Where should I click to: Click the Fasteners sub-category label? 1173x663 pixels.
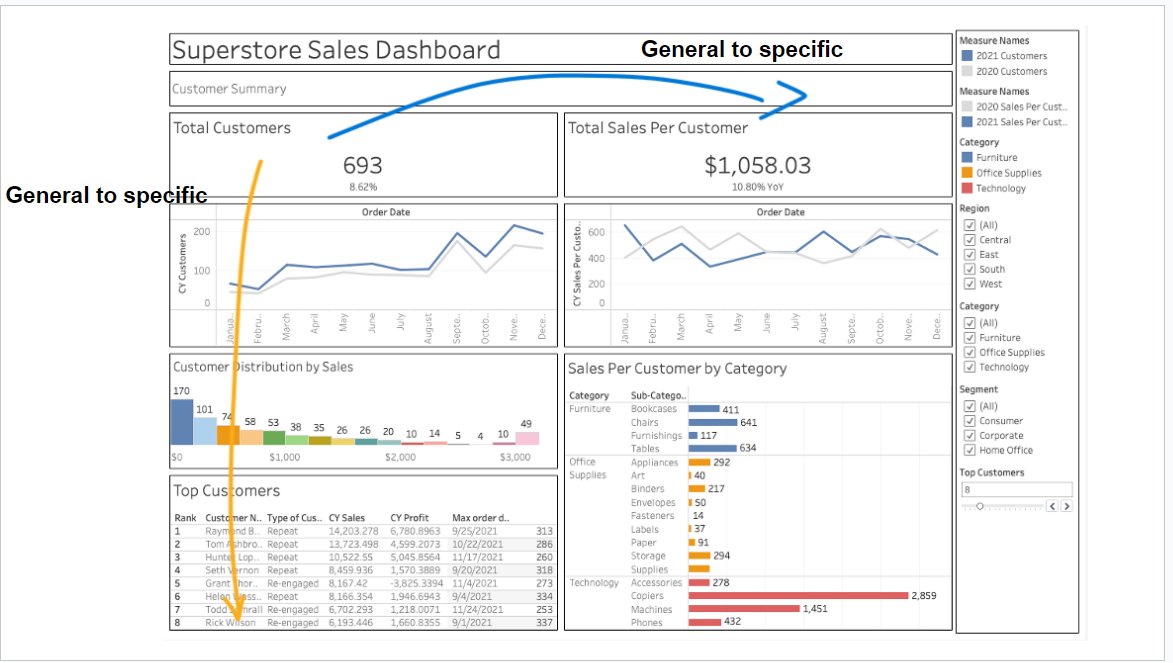[x=652, y=516]
